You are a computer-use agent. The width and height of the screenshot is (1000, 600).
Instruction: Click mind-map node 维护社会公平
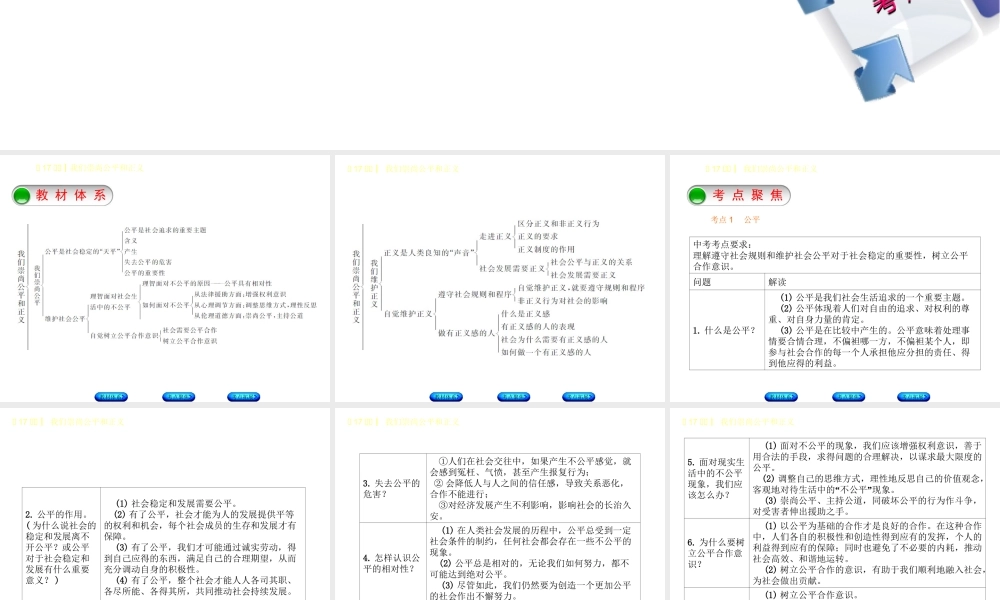pos(64,319)
